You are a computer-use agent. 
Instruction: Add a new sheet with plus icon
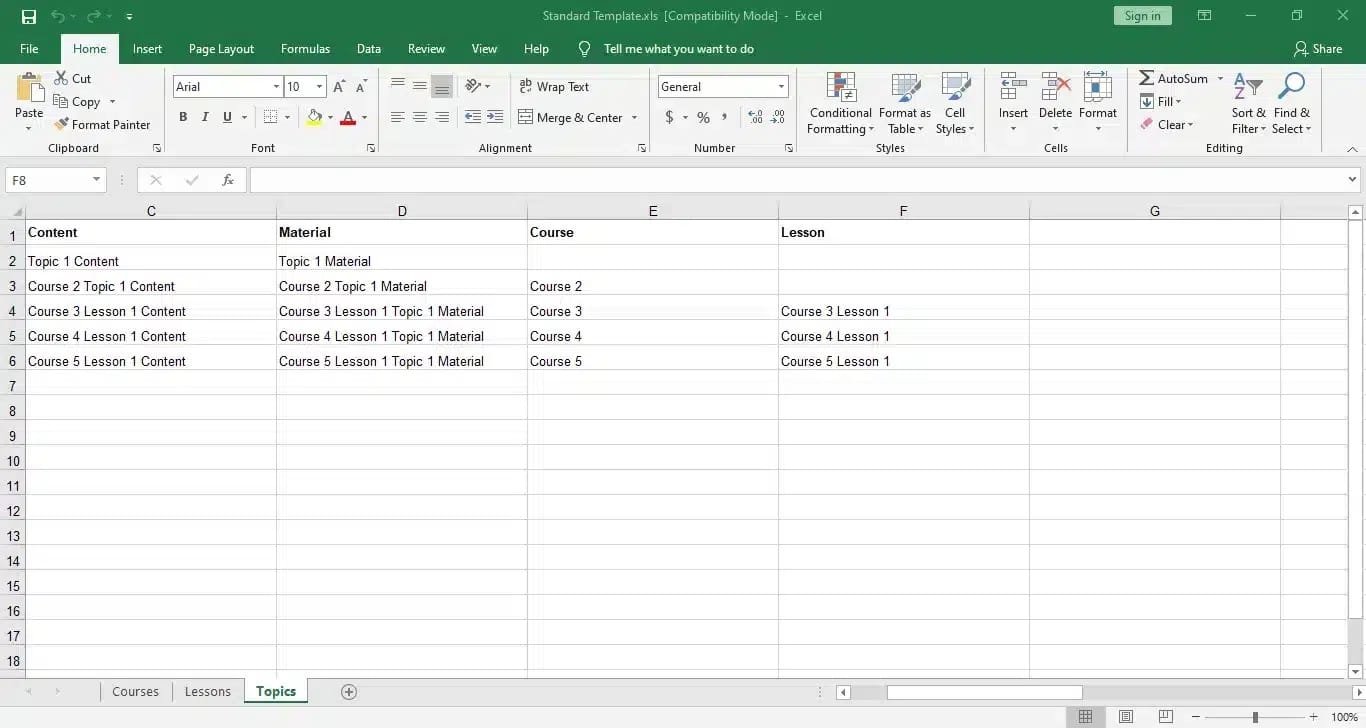pyautogui.click(x=349, y=691)
